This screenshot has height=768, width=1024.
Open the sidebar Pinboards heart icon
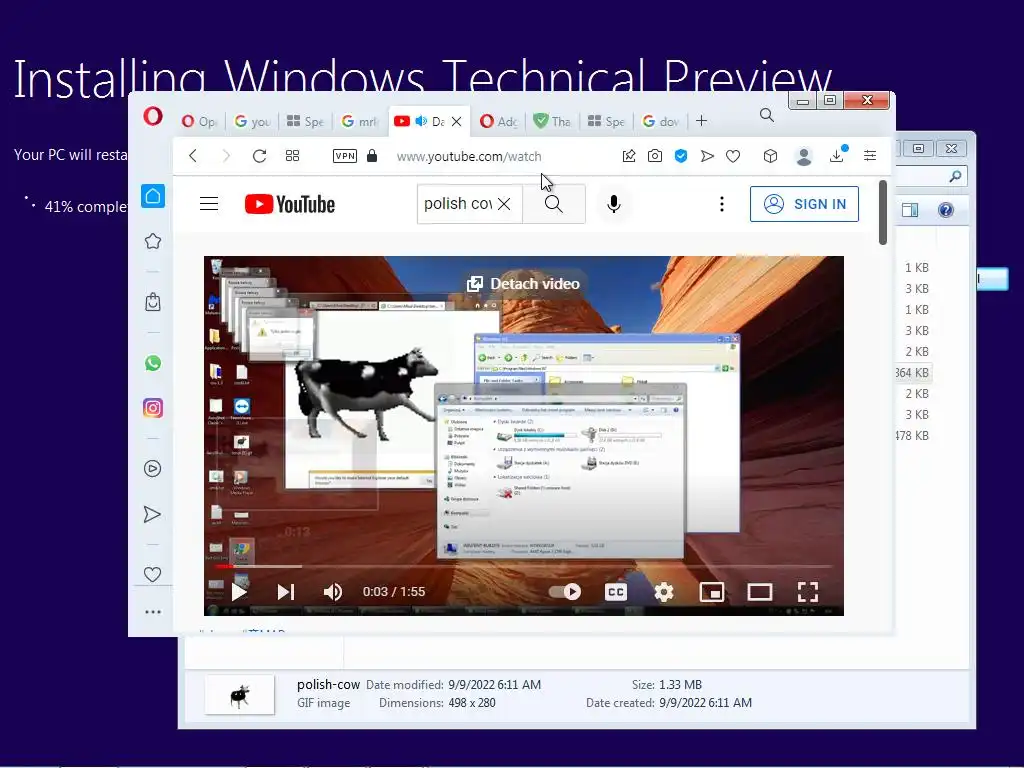pyautogui.click(x=152, y=575)
